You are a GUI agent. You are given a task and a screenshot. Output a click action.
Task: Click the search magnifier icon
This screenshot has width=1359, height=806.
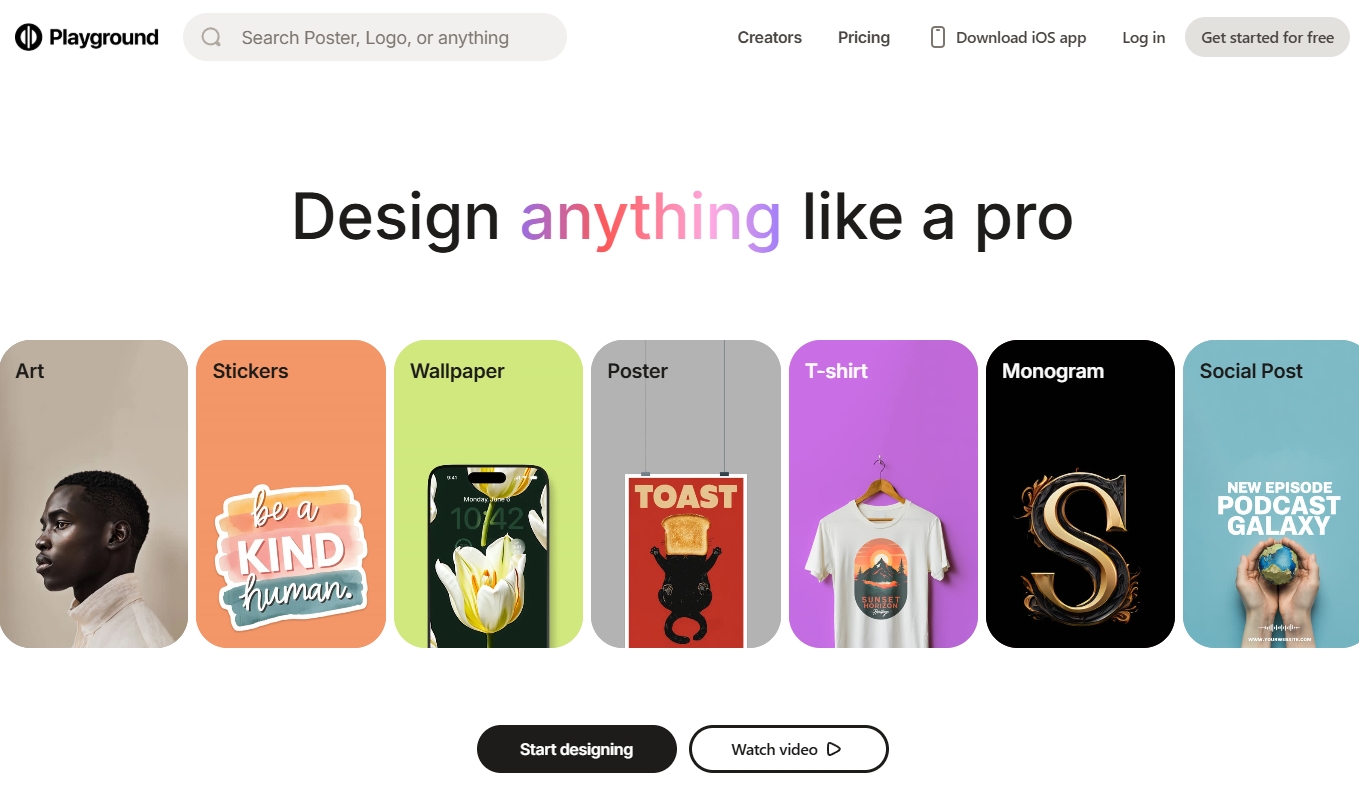pyautogui.click(x=211, y=37)
